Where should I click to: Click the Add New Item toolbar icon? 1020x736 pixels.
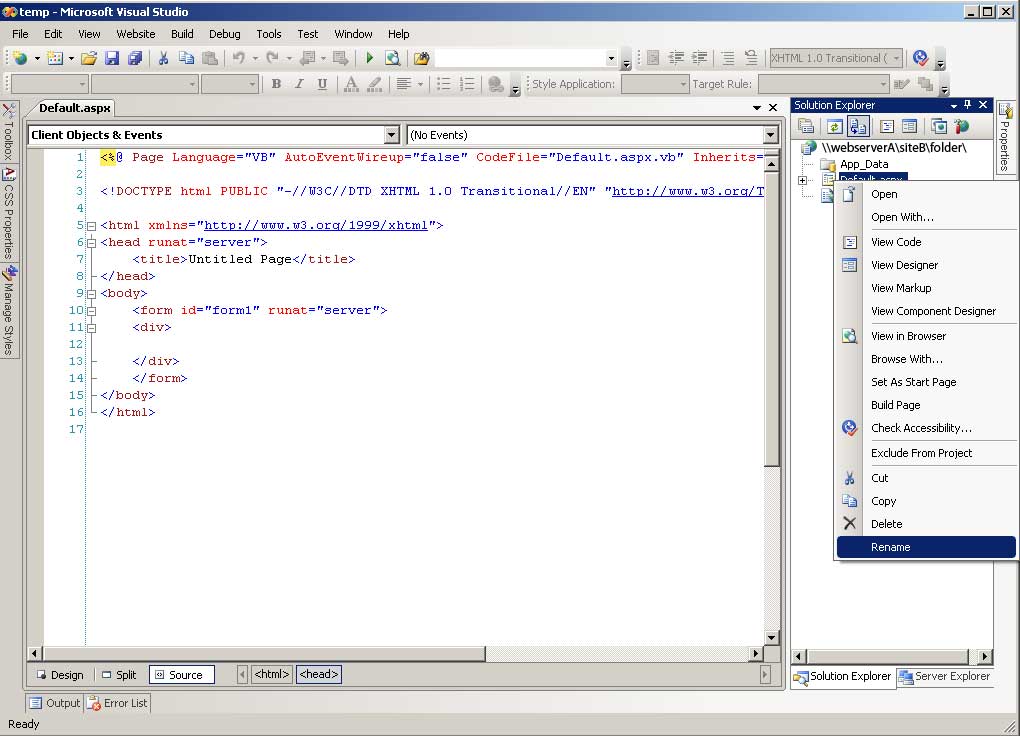tap(55, 59)
